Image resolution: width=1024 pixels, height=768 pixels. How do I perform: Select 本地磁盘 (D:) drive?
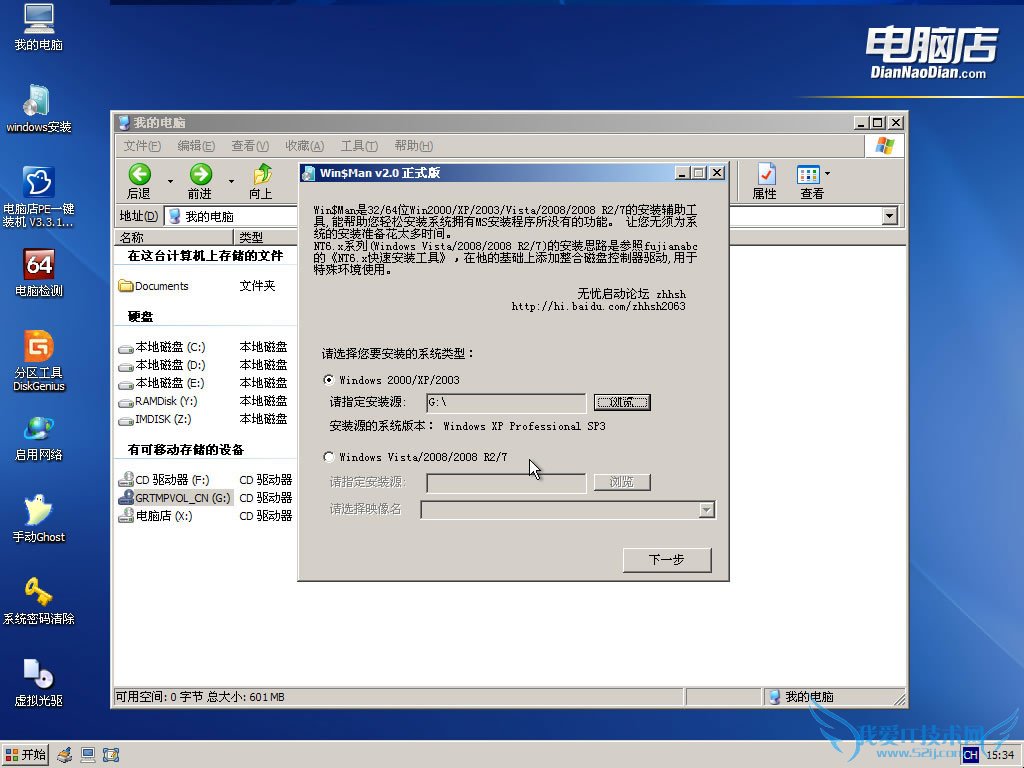pyautogui.click(x=162, y=365)
